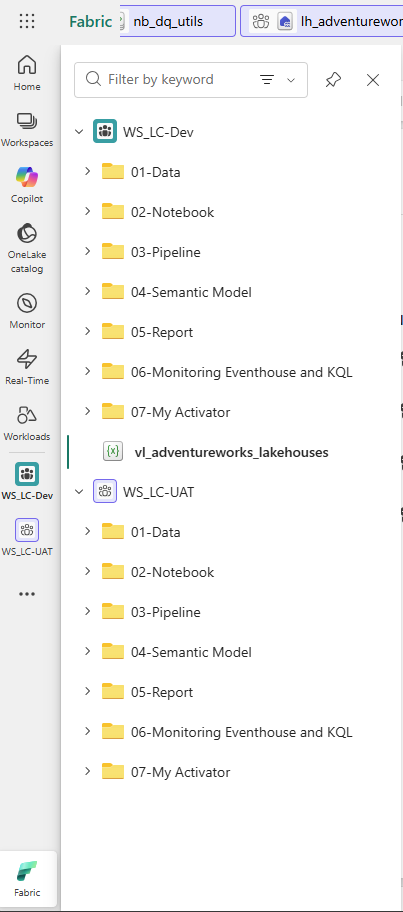This screenshot has height=912, width=403.
Task: Open the Real-Time hub
Action: 27,367
